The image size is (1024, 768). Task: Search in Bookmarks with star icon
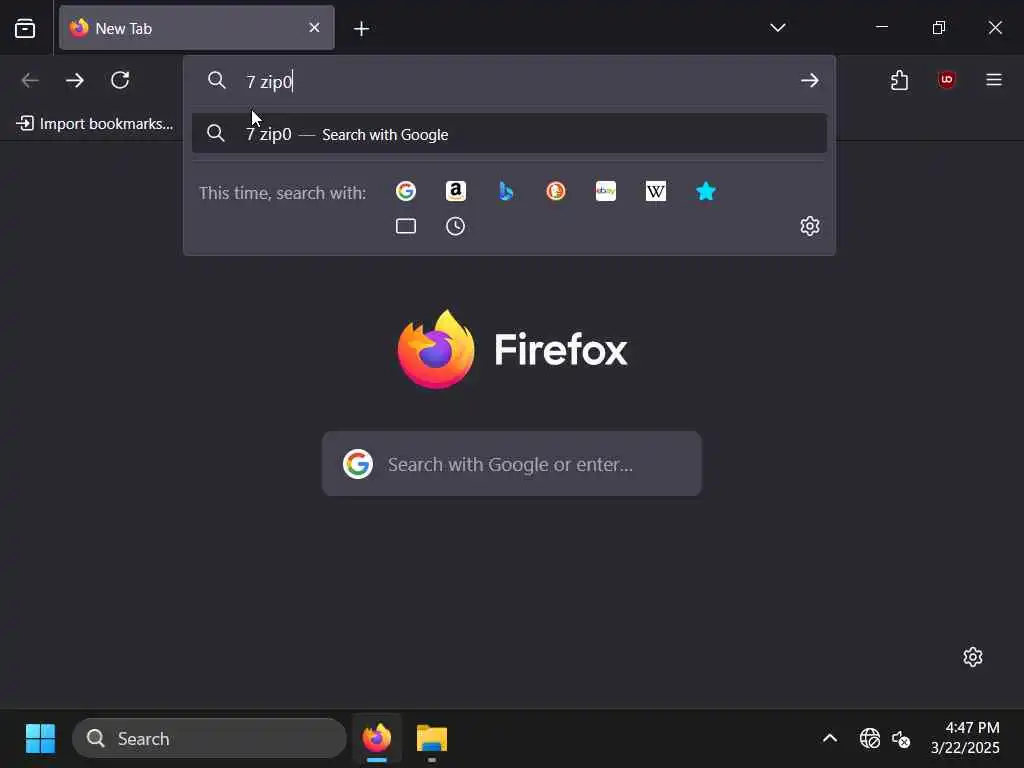[706, 191]
